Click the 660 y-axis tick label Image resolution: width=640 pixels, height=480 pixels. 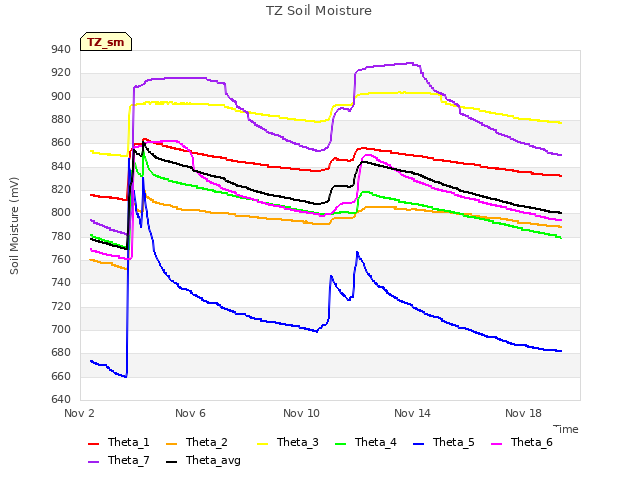click(61, 376)
